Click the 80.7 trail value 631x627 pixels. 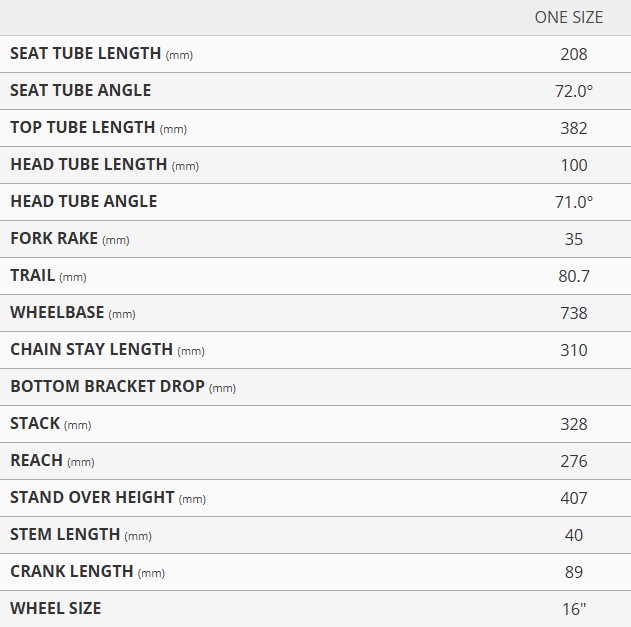tap(573, 276)
